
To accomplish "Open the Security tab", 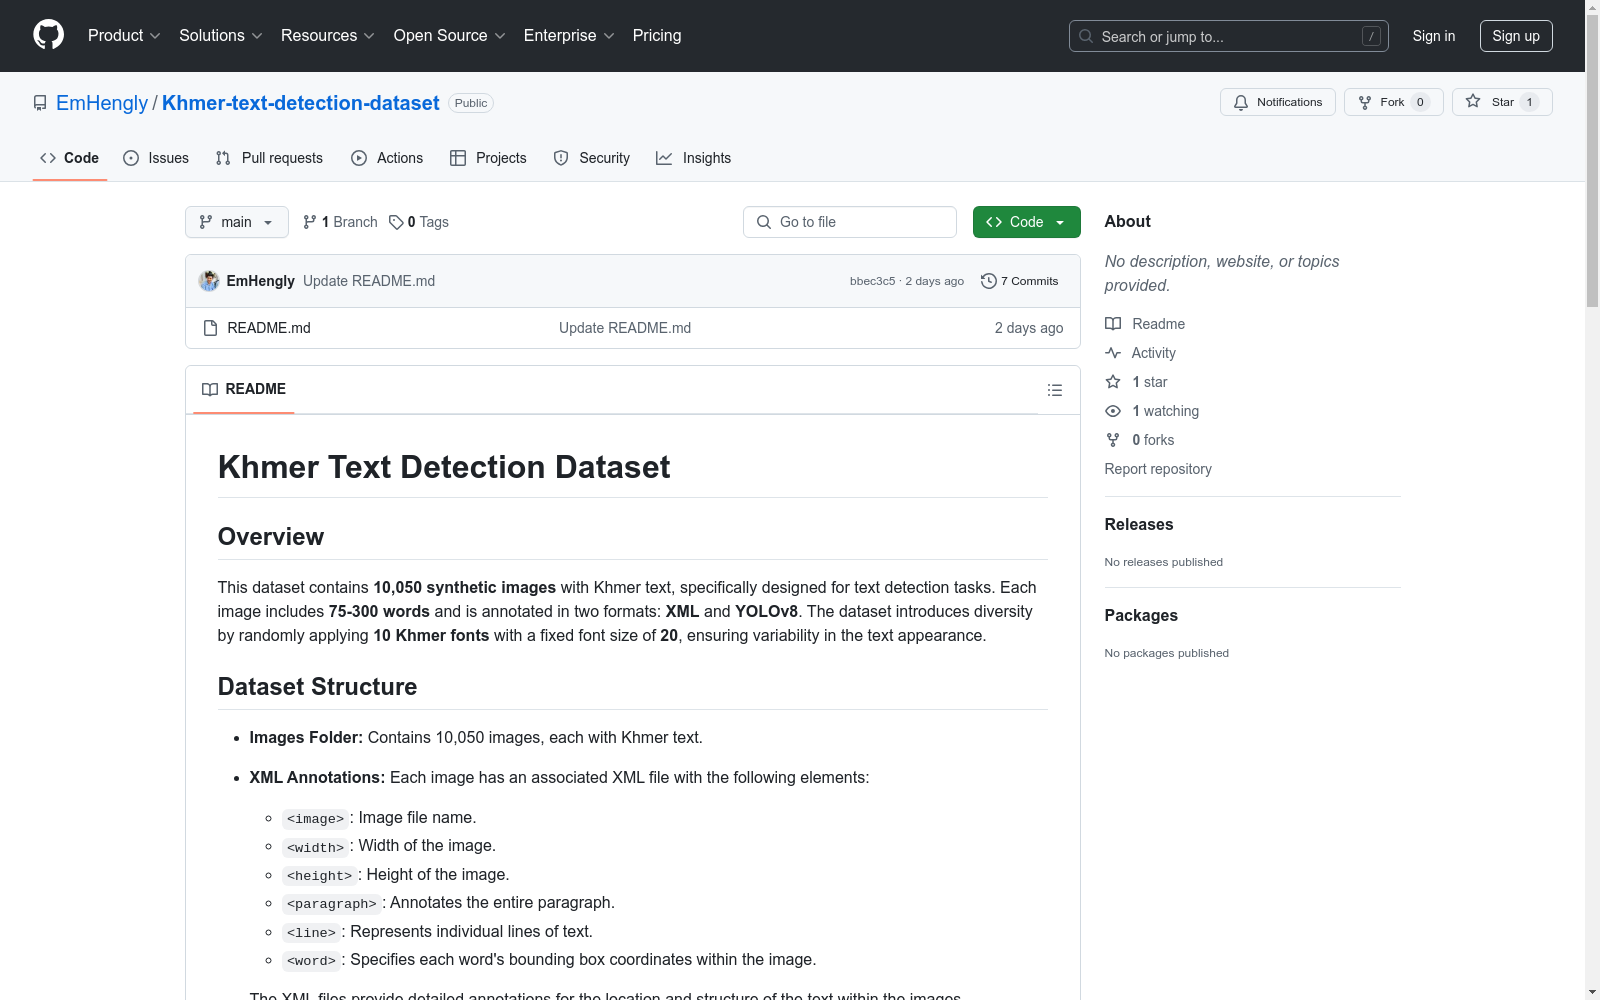I will click(x=592, y=158).
